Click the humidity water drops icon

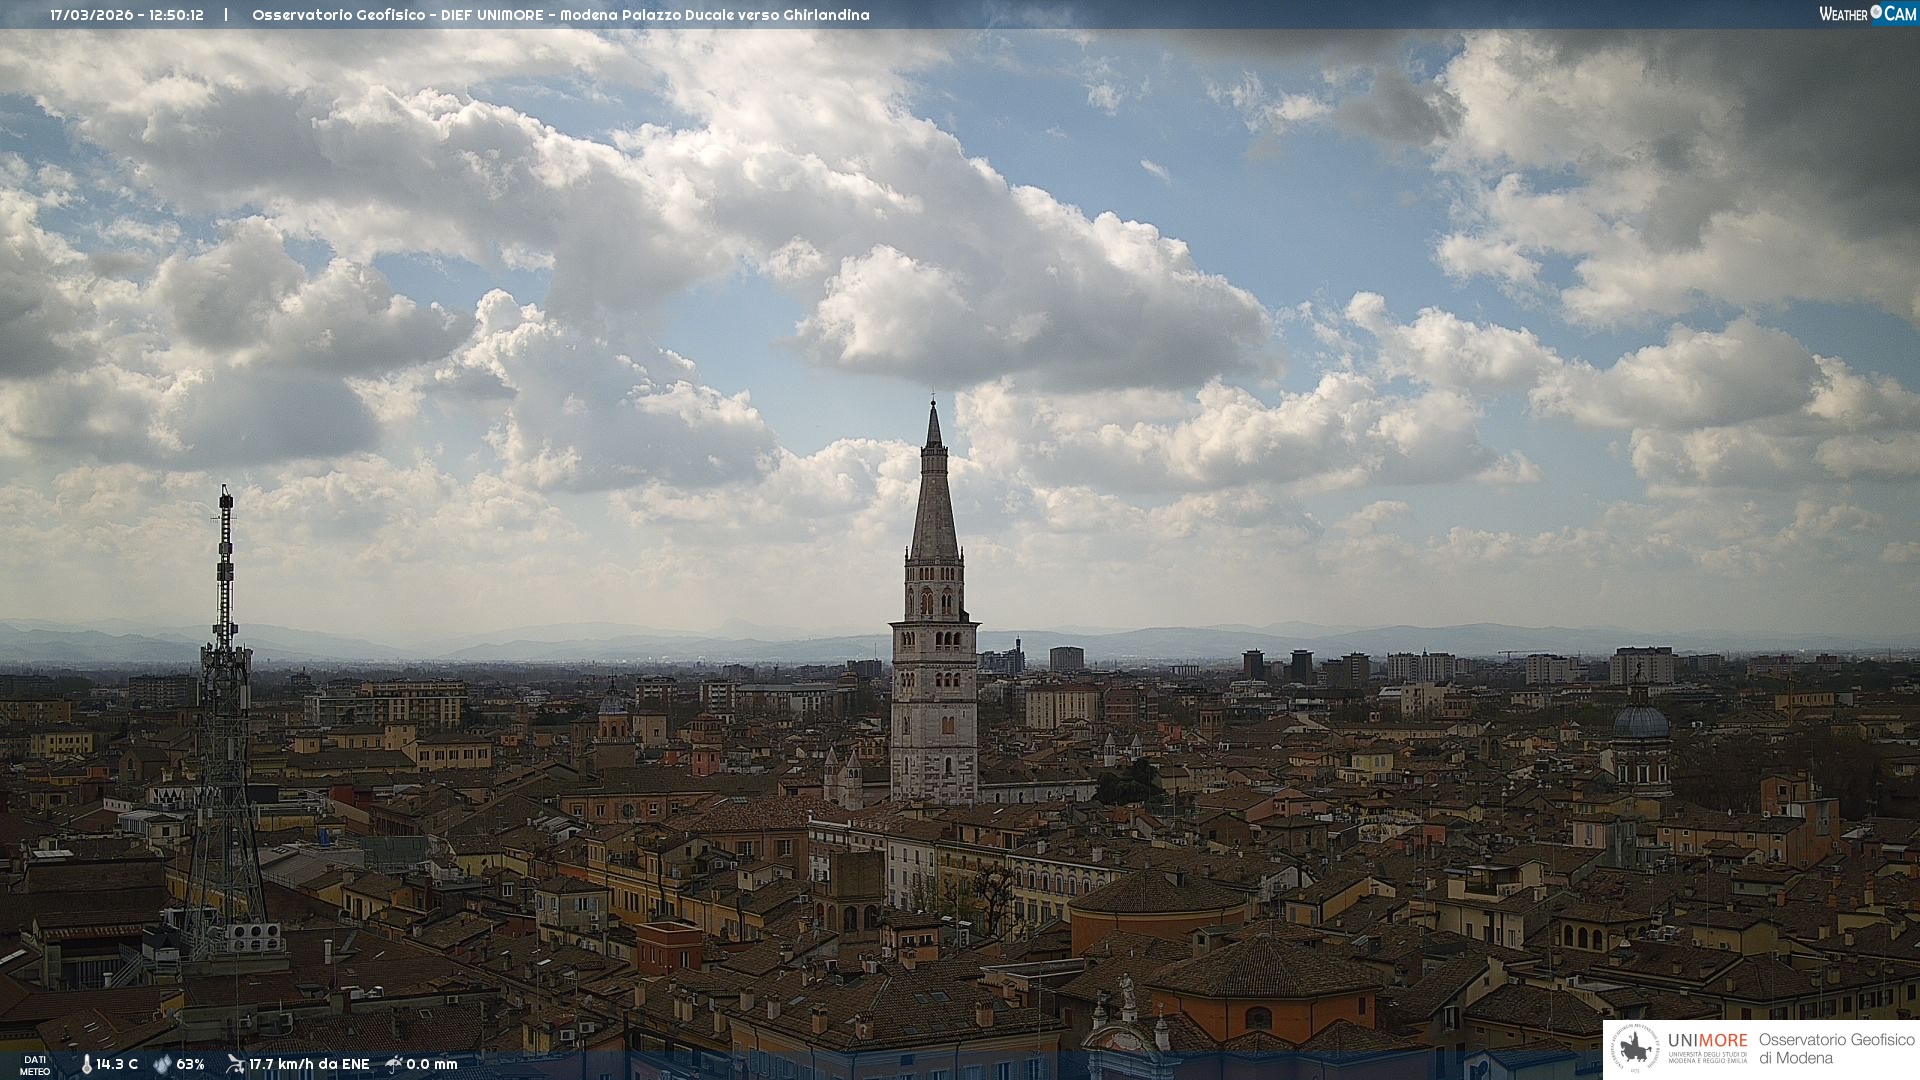pos(162,1064)
